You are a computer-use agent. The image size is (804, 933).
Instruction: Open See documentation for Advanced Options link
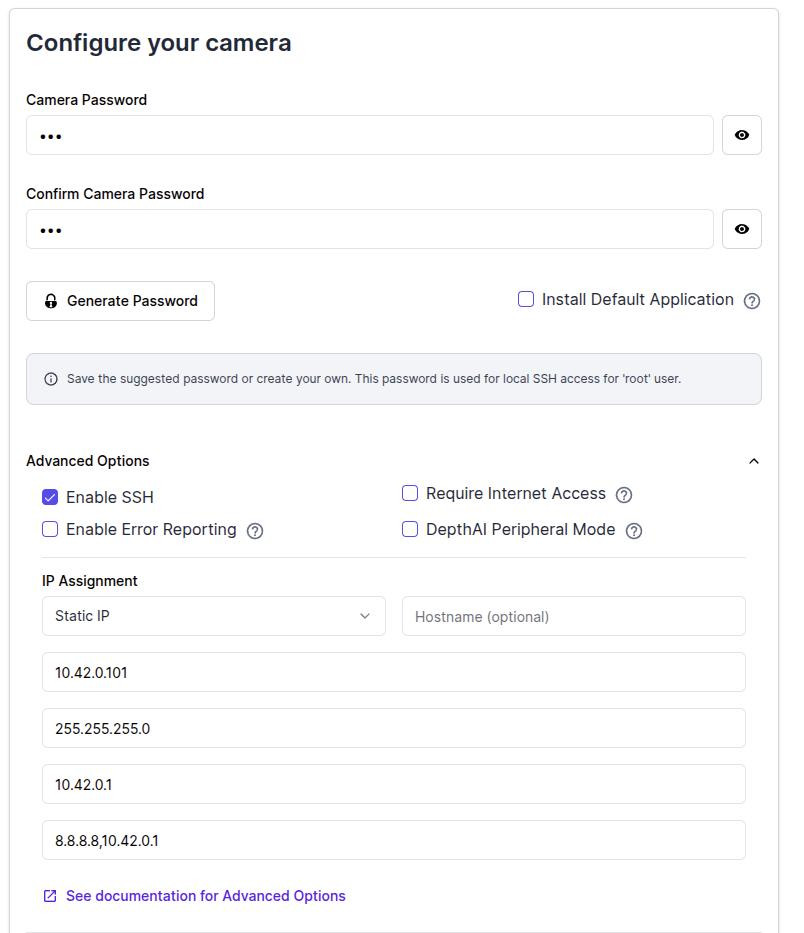coord(205,896)
